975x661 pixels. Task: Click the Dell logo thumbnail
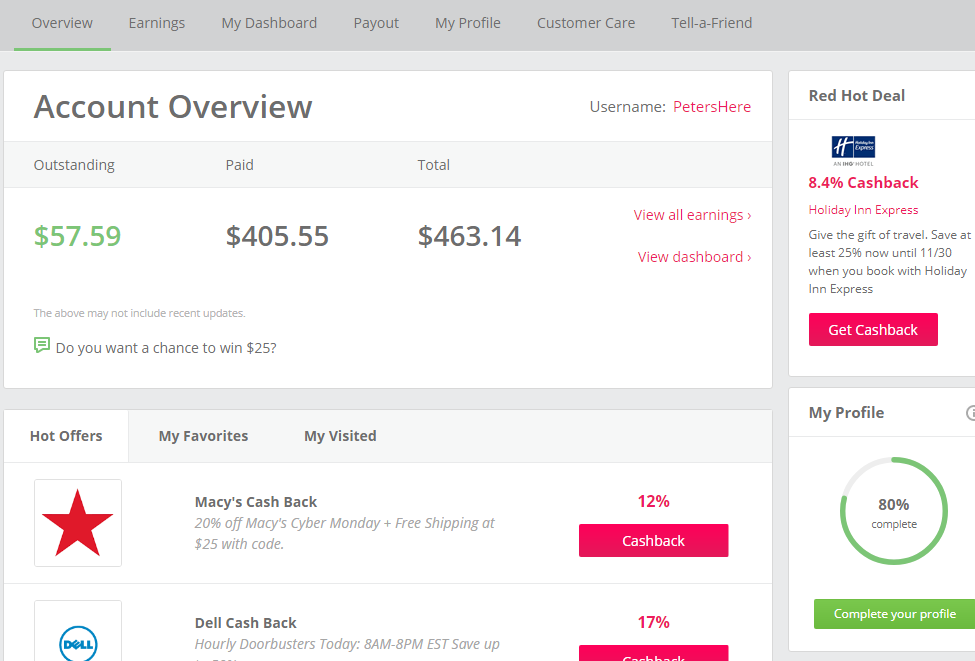[78, 633]
